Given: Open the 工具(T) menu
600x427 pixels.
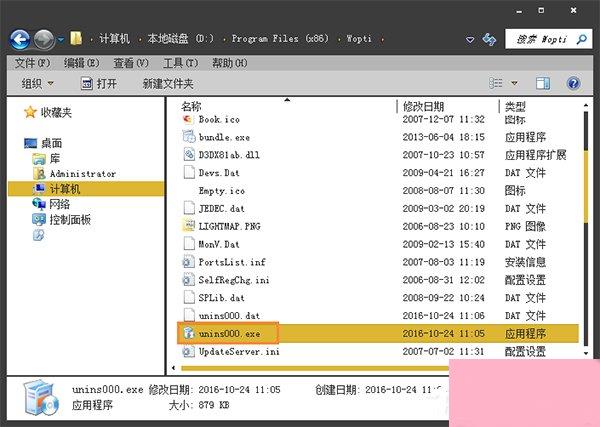Looking at the screenshot, I should 181,63.
